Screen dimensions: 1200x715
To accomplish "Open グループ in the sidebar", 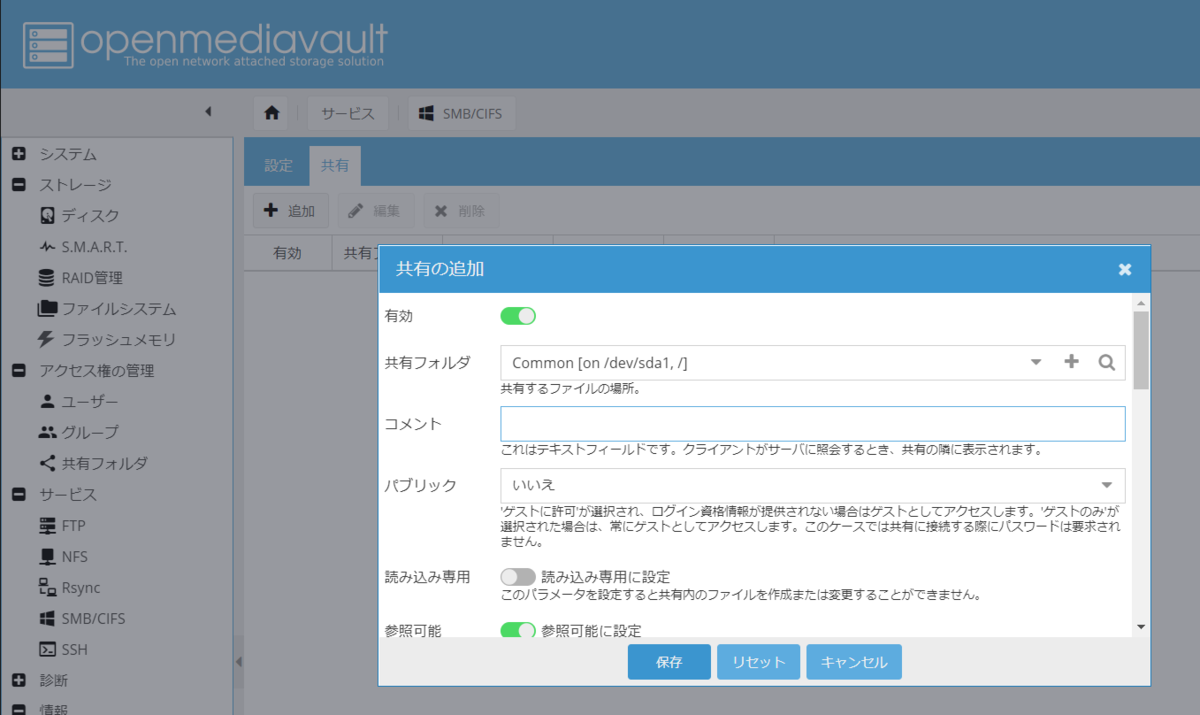I will [78, 433].
